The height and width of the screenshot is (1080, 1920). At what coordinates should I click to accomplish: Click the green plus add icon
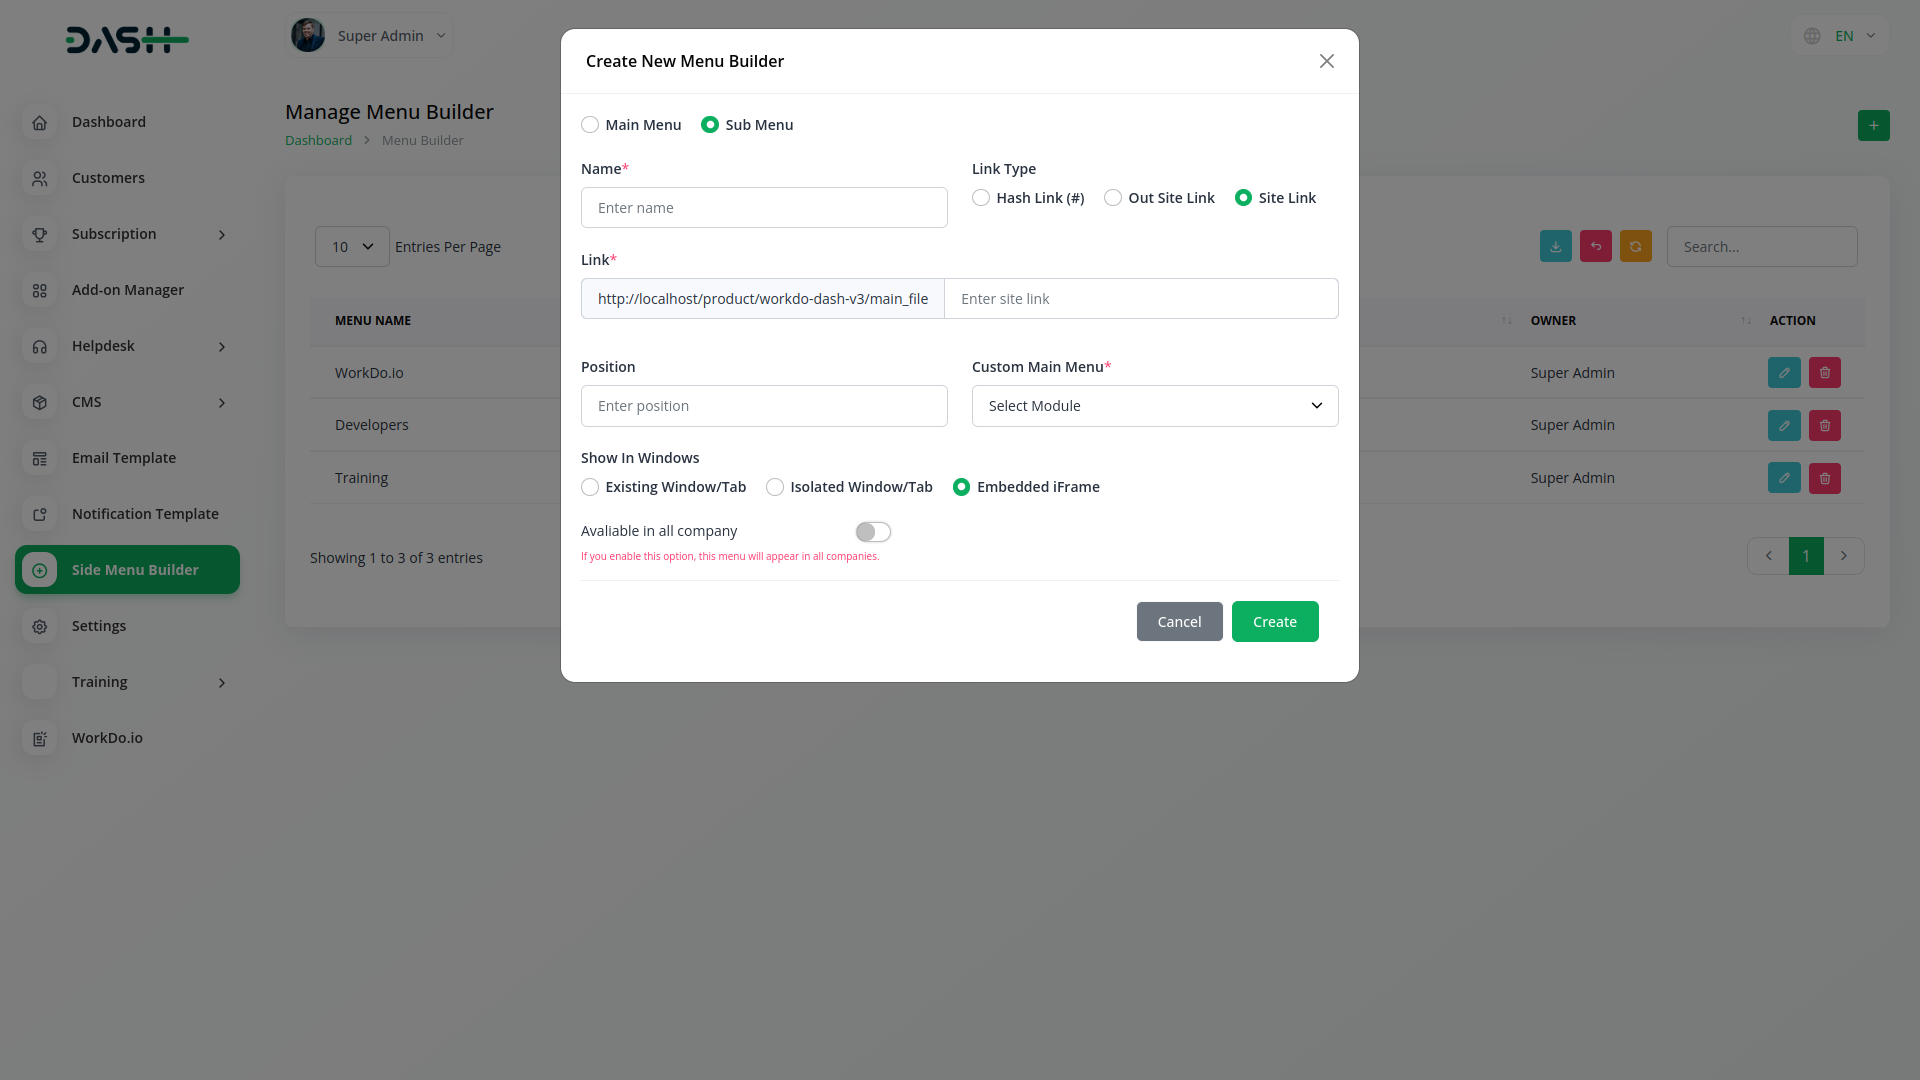pyautogui.click(x=1873, y=126)
